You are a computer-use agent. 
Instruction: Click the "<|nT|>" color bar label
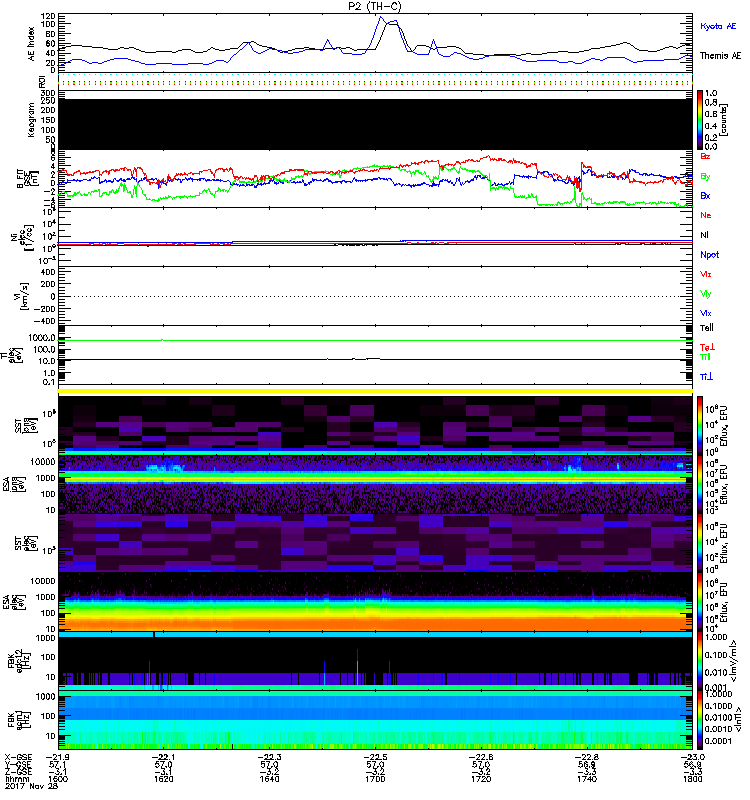coord(737,720)
